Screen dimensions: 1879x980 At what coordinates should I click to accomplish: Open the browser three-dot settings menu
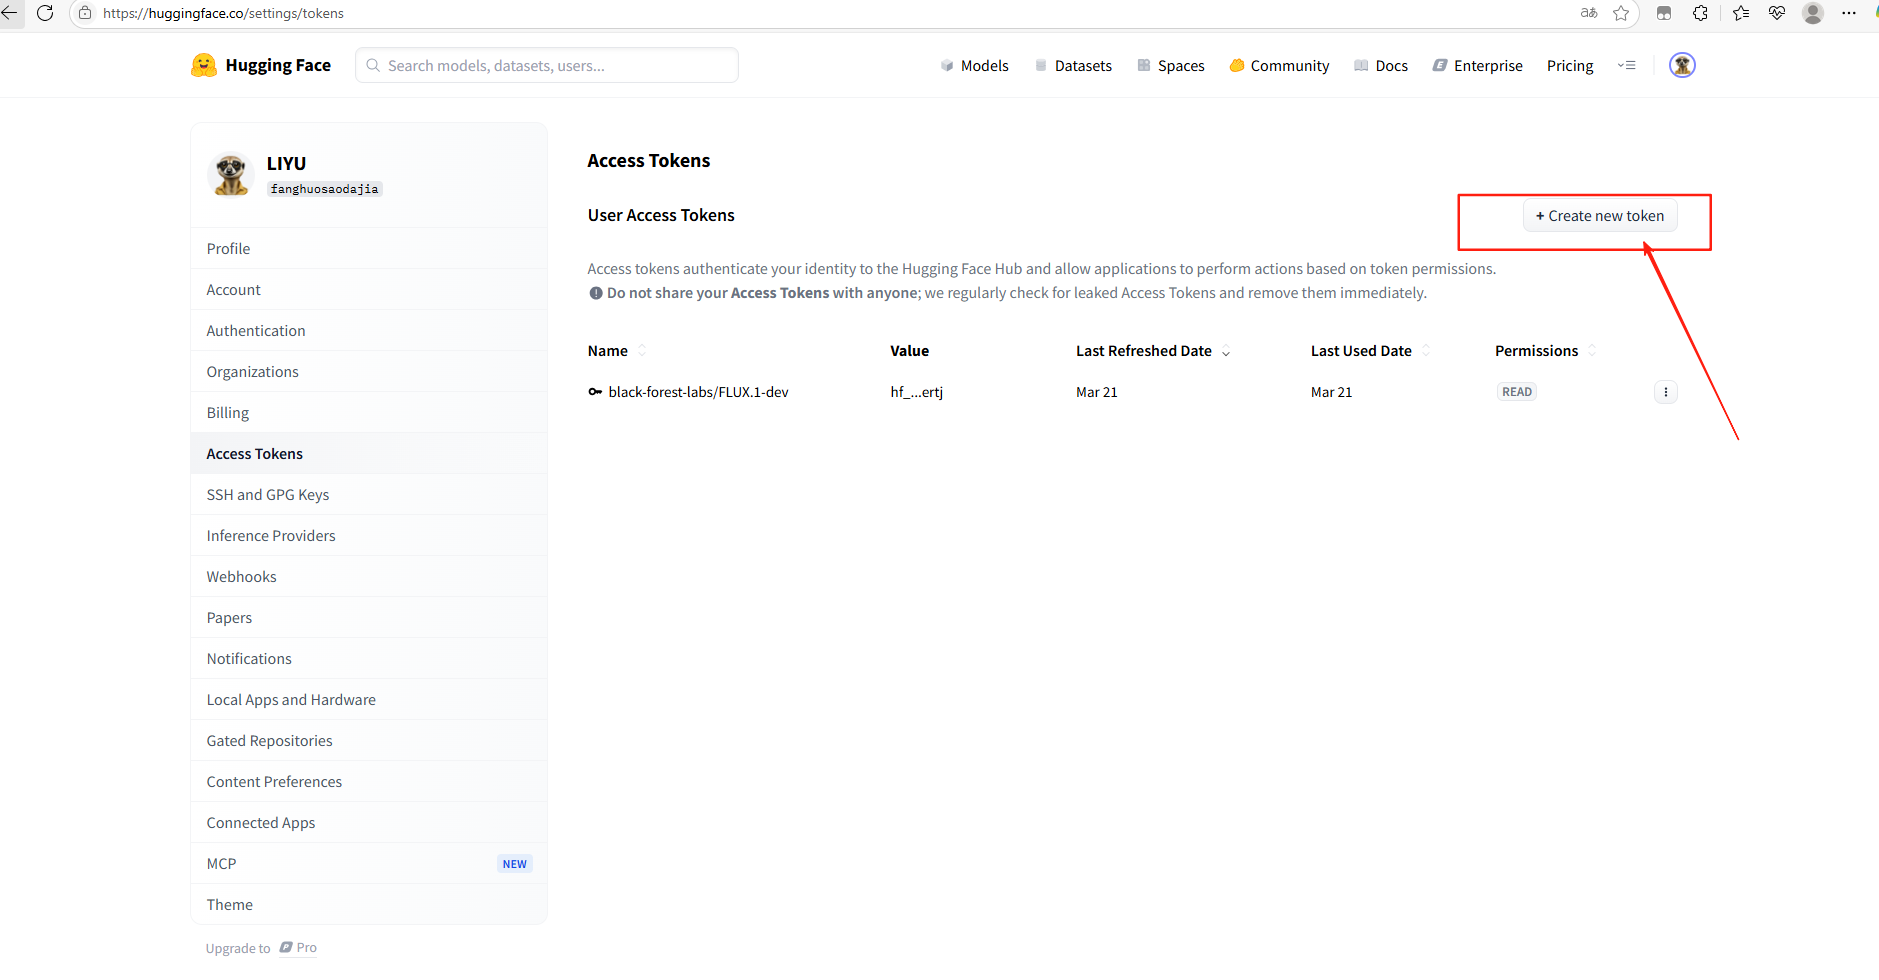[1849, 13]
